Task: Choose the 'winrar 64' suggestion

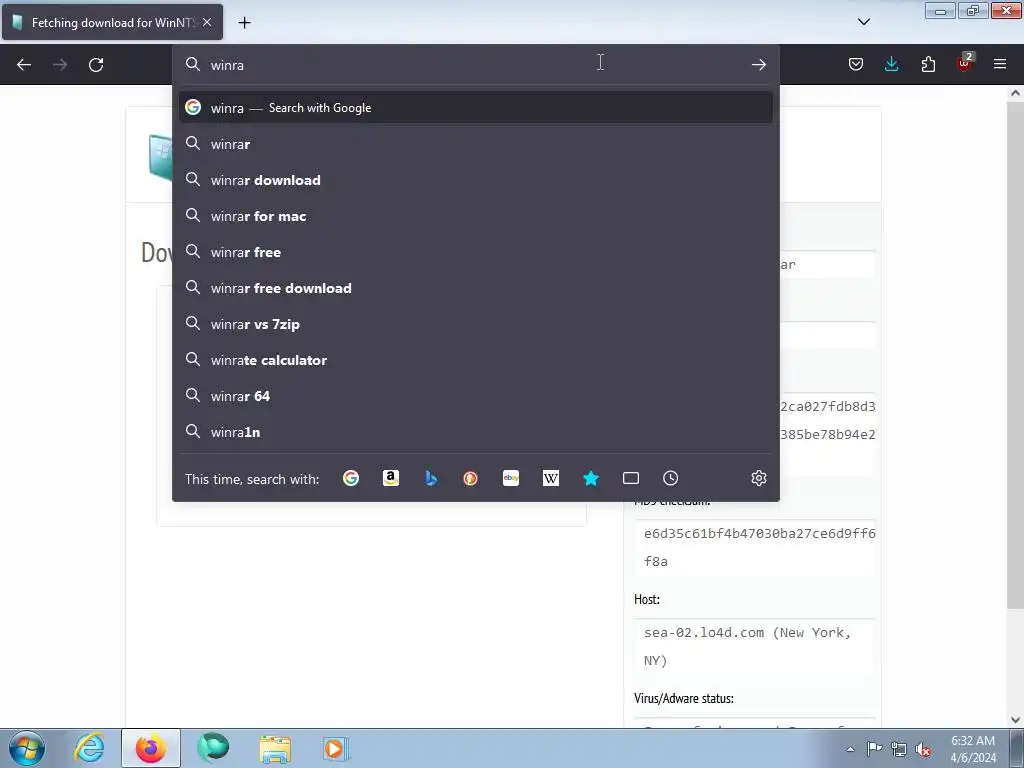Action: 475,396
